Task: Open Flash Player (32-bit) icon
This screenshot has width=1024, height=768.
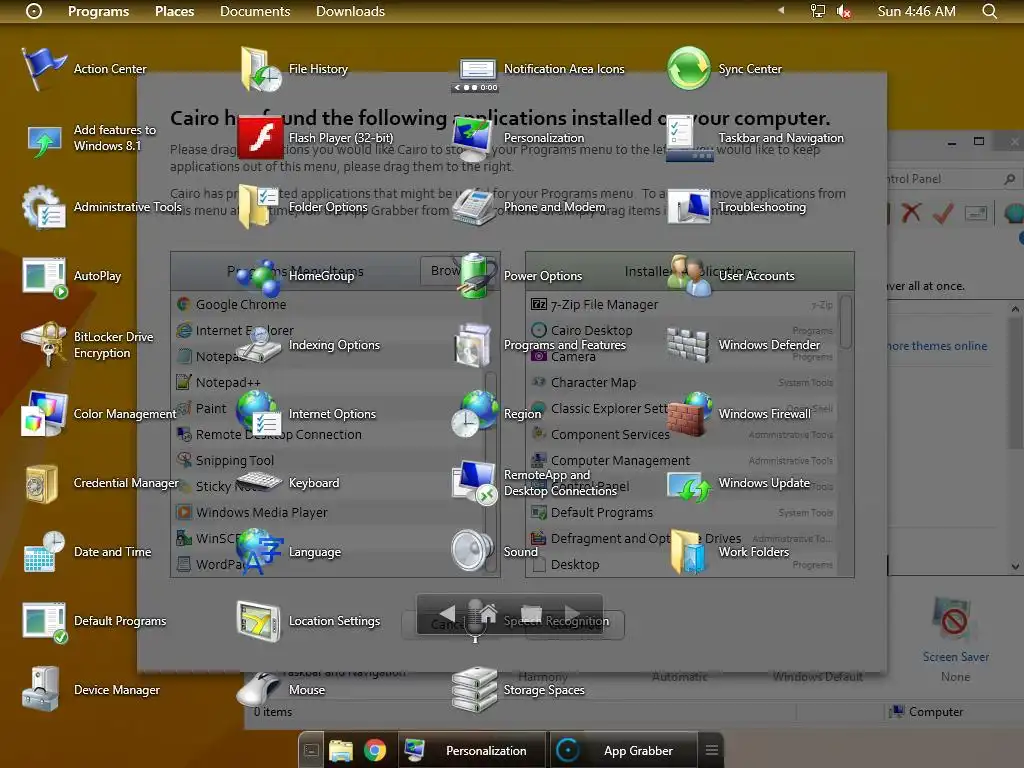Action: click(260, 137)
